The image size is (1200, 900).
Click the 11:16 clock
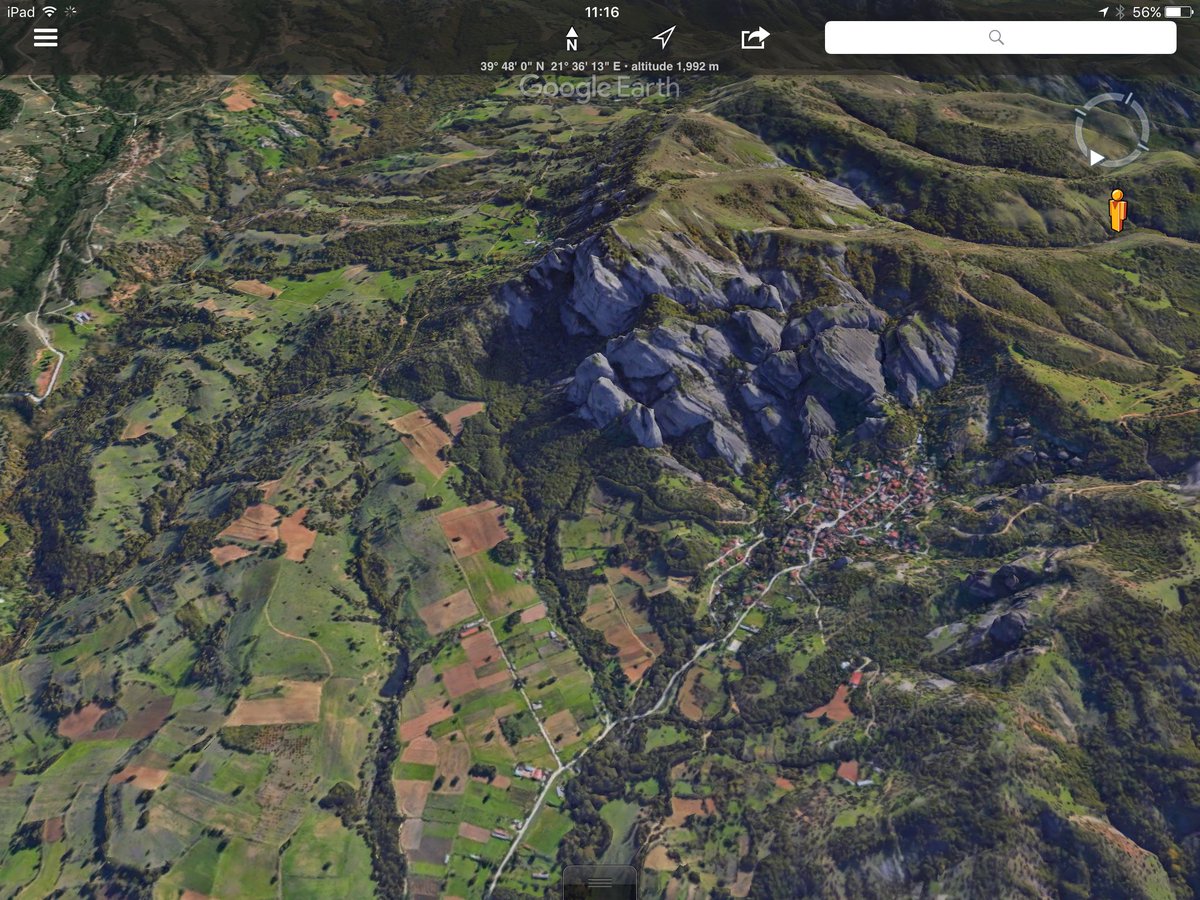(x=601, y=12)
